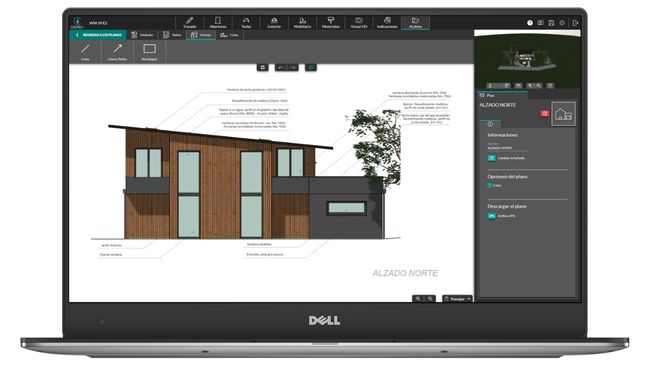Click the red delete plan icon
The image size is (650, 366).
pos(545,113)
